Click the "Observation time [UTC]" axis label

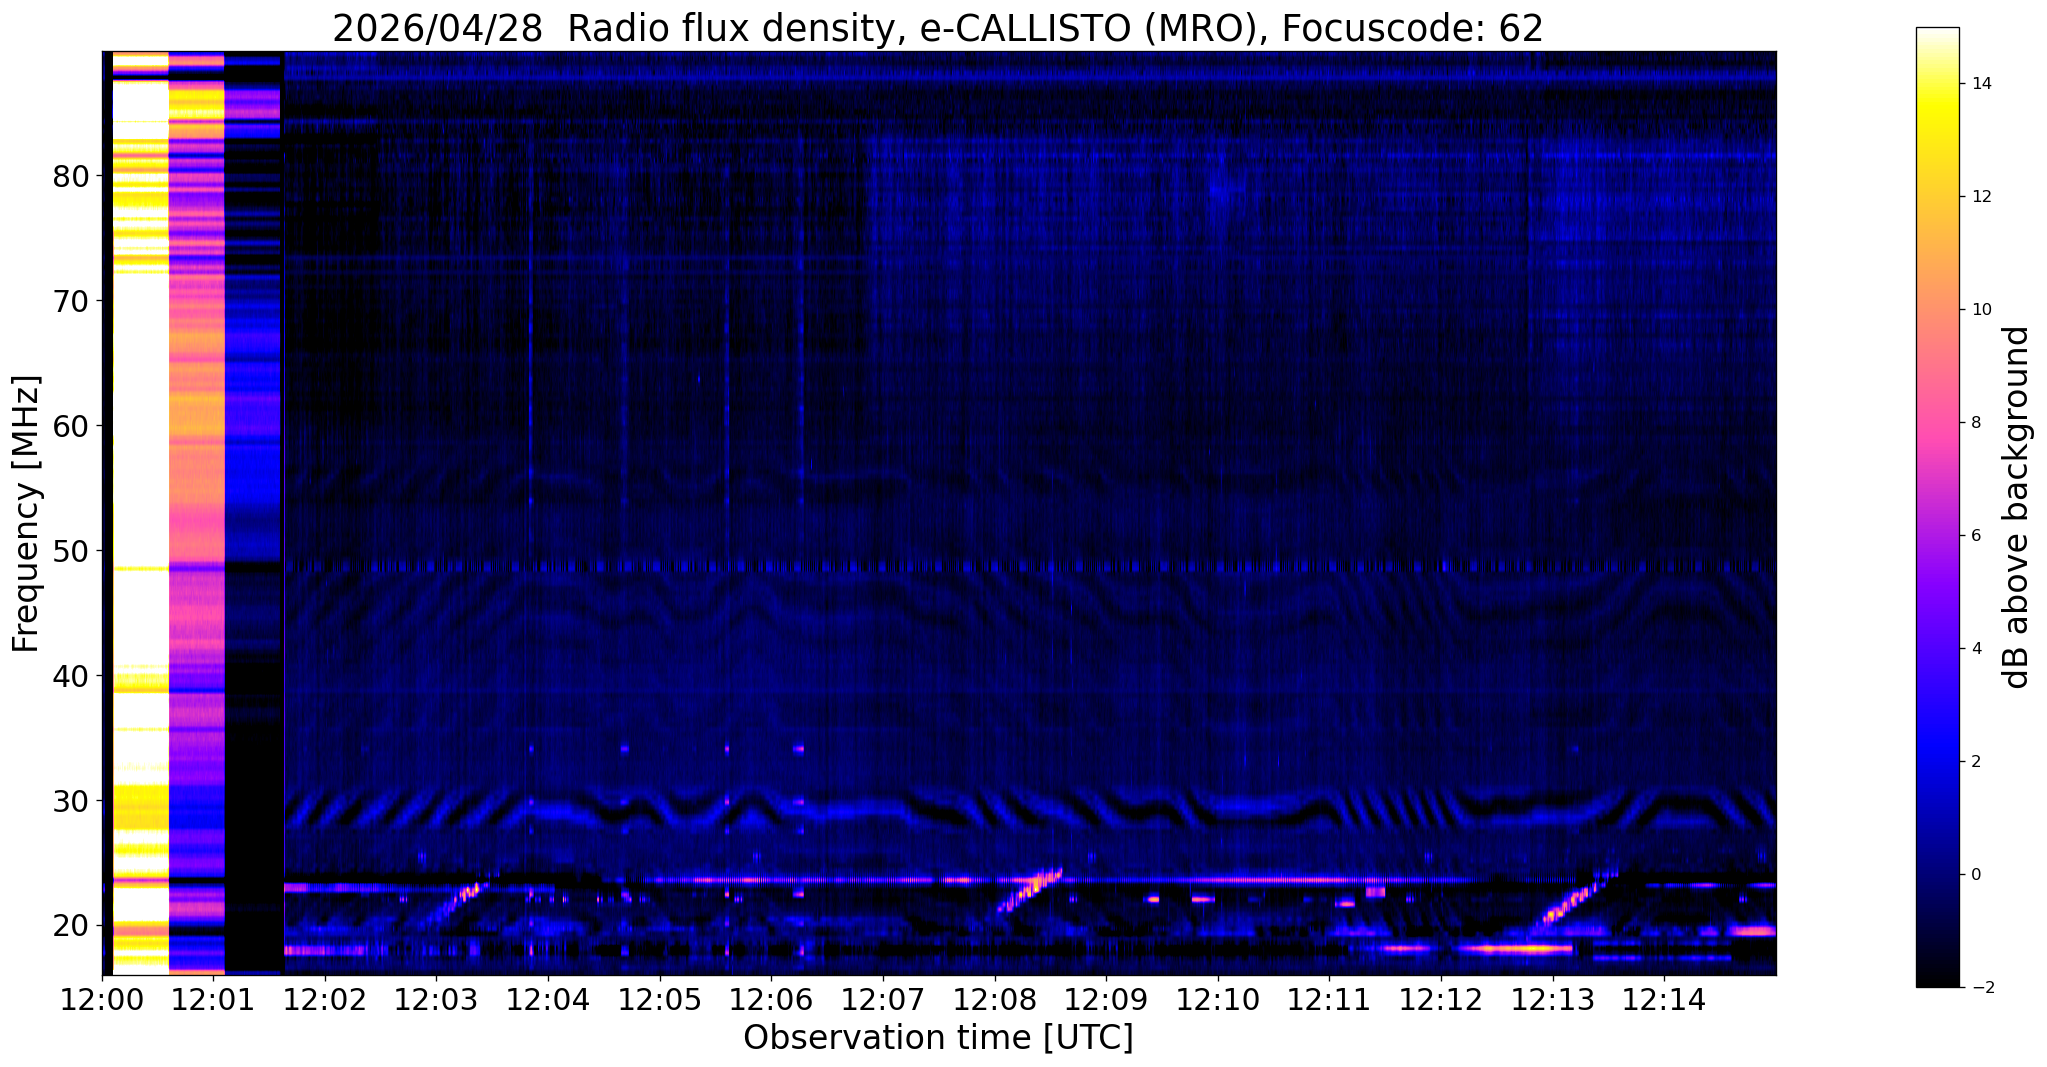click(938, 1038)
